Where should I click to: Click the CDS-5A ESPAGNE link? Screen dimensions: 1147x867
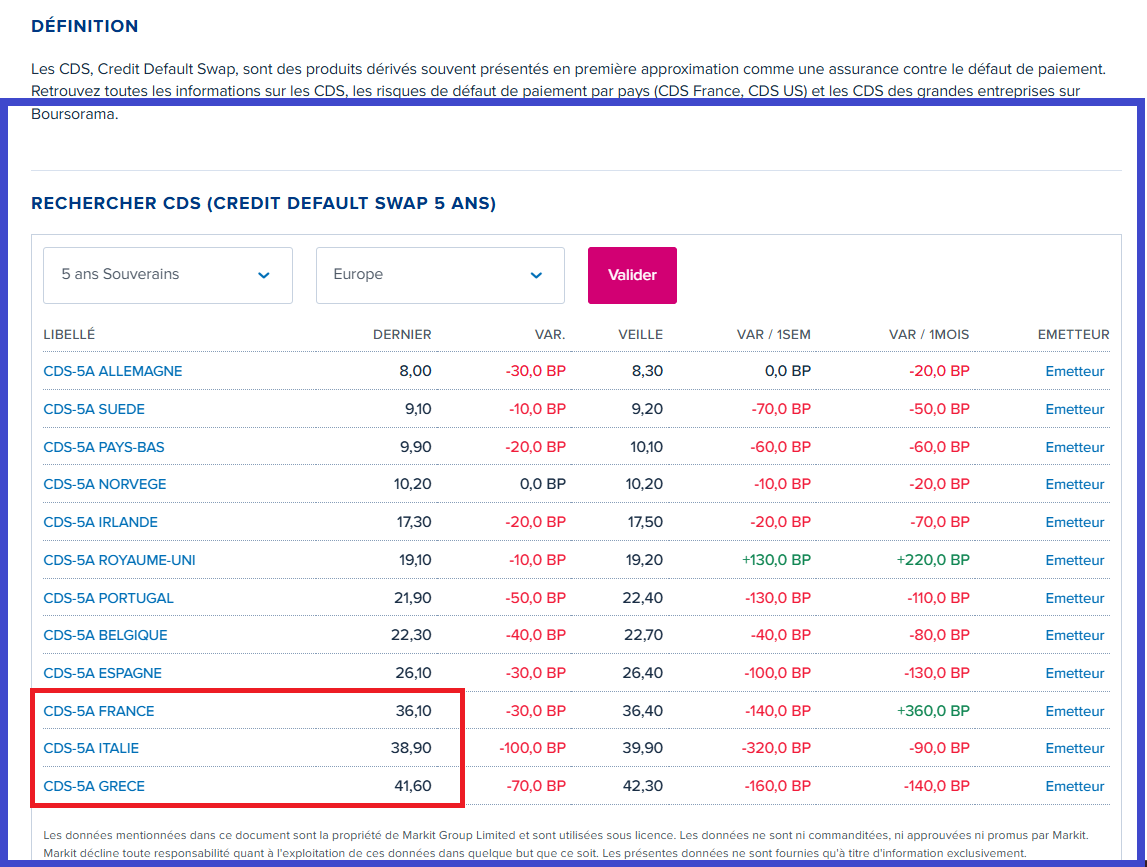(102, 673)
